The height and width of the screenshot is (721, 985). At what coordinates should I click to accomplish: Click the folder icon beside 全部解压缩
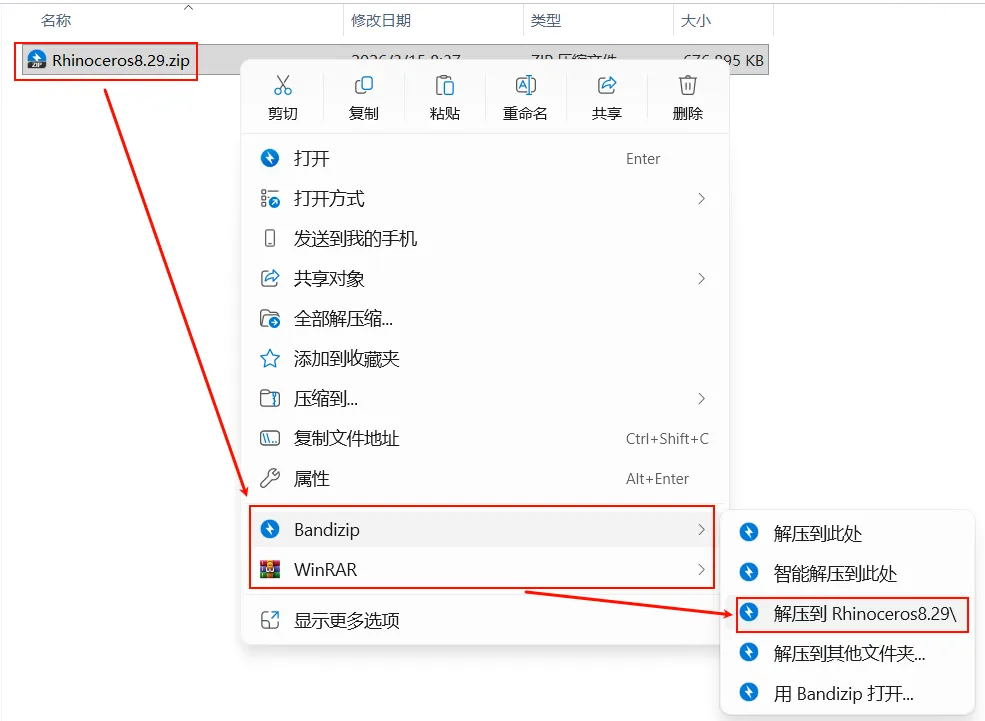pos(270,318)
